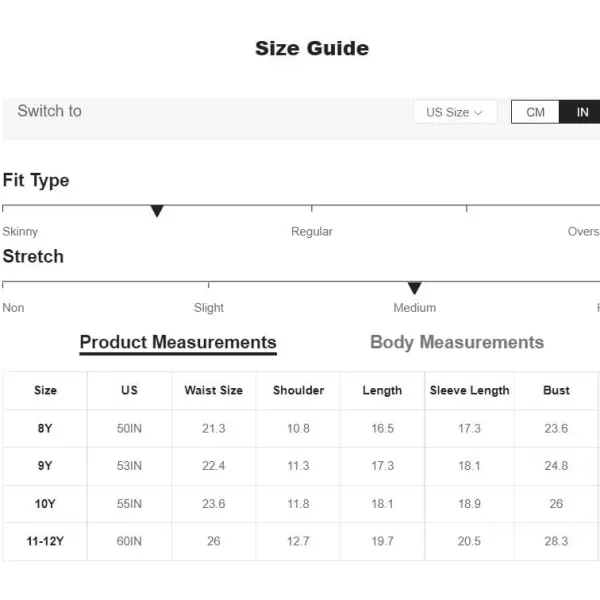
Task: Select the IN unit toggle
Action: [x=580, y=112]
